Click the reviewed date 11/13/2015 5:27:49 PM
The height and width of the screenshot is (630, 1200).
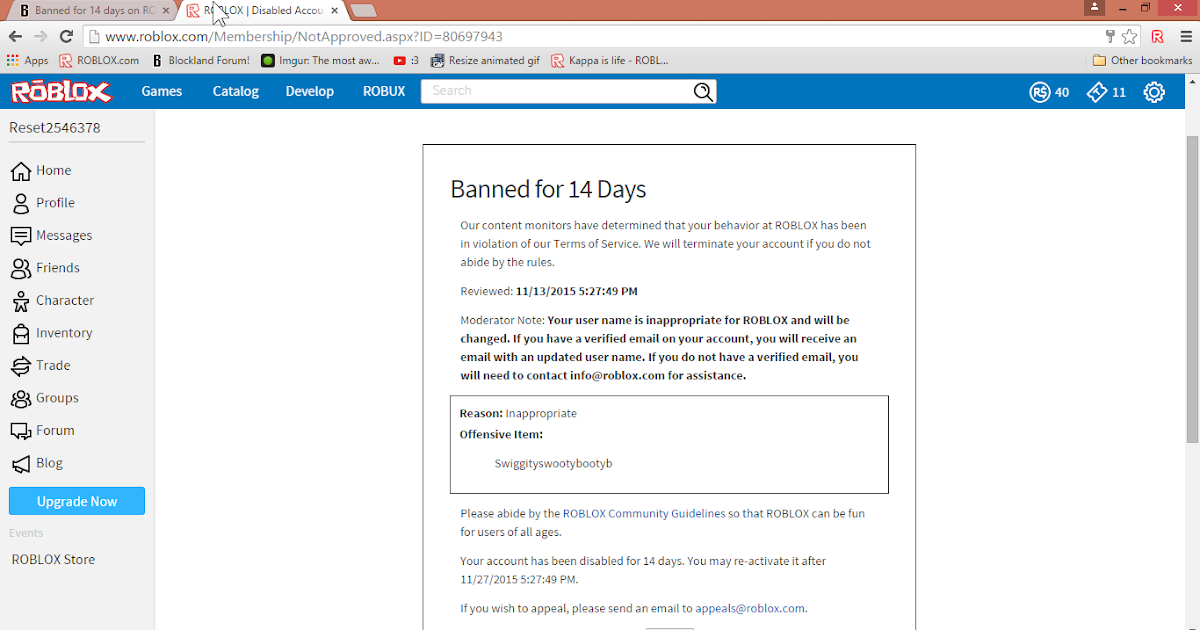click(x=576, y=292)
